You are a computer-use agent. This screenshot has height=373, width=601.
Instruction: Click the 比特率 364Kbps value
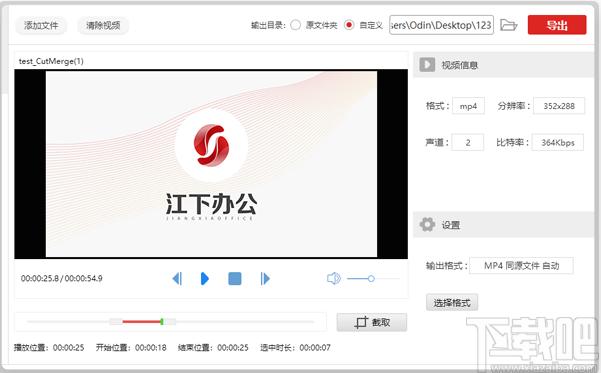[x=558, y=143]
